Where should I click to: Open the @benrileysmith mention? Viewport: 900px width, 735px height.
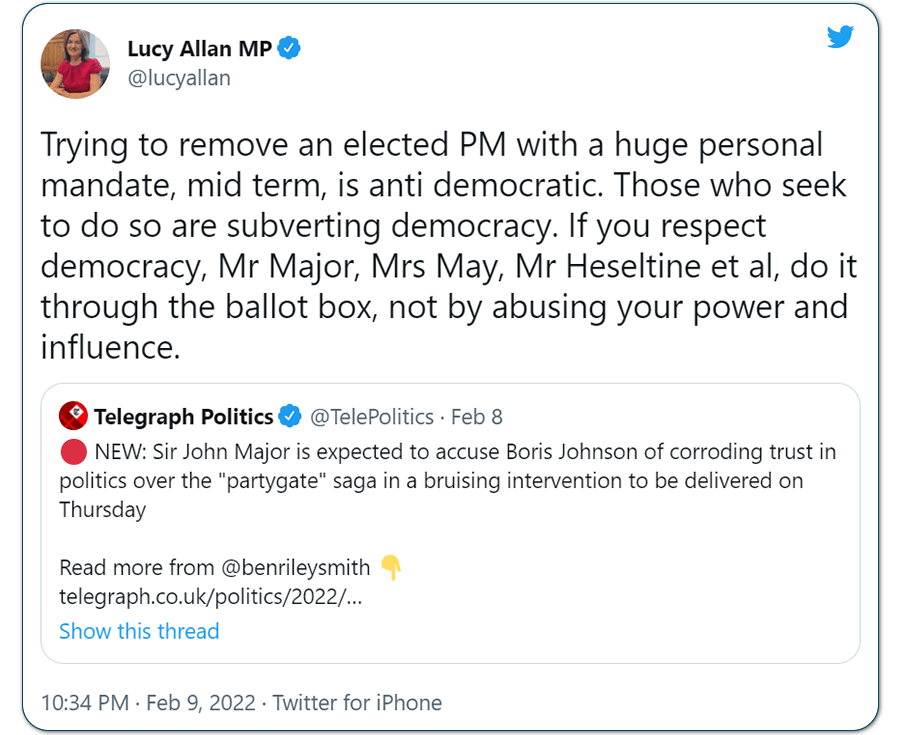(x=296, y=567)
